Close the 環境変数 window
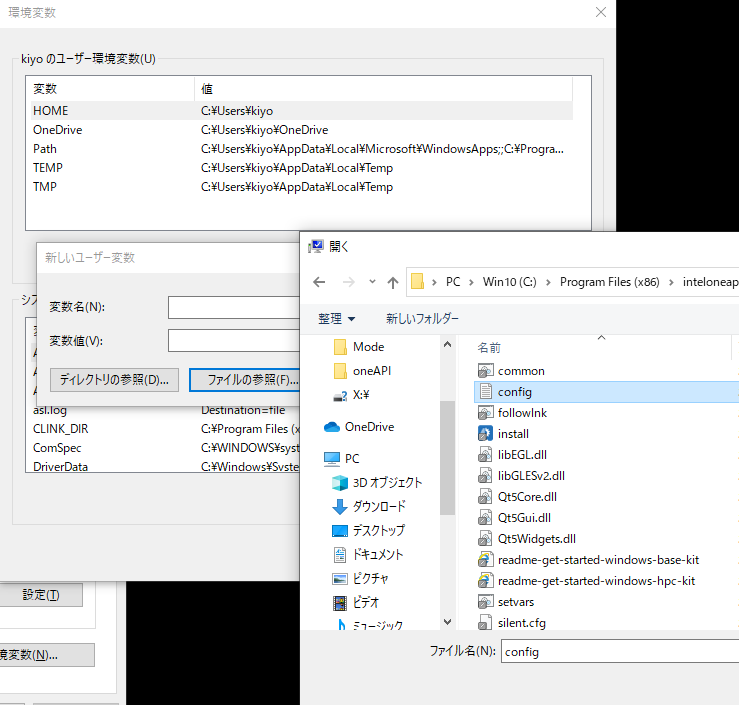 (x=601, y=12)
